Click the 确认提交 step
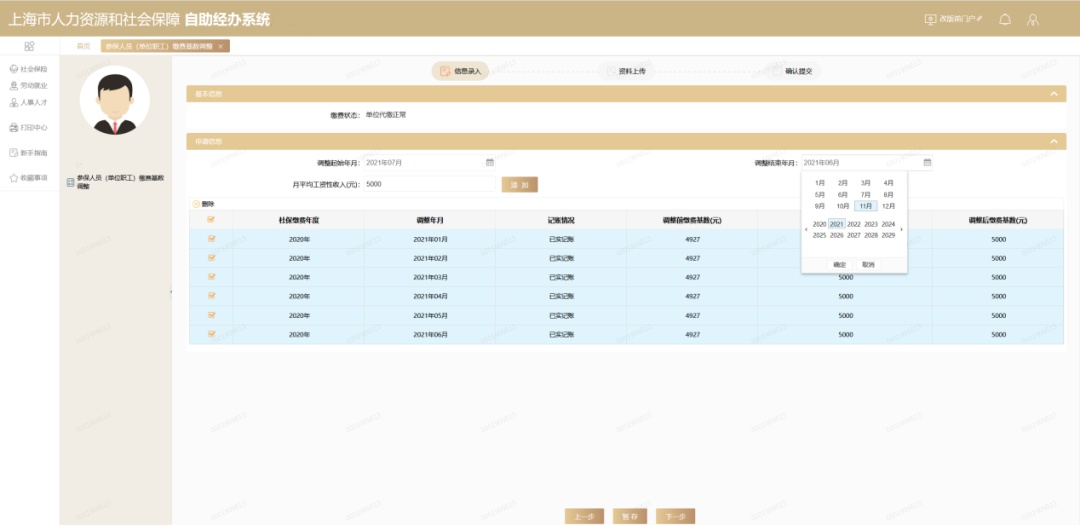1080x525 pixels. point(792,71)
